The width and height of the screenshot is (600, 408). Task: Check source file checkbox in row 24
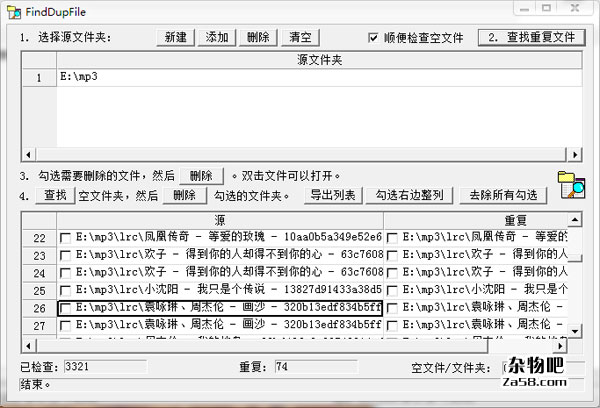coord(65,273)
